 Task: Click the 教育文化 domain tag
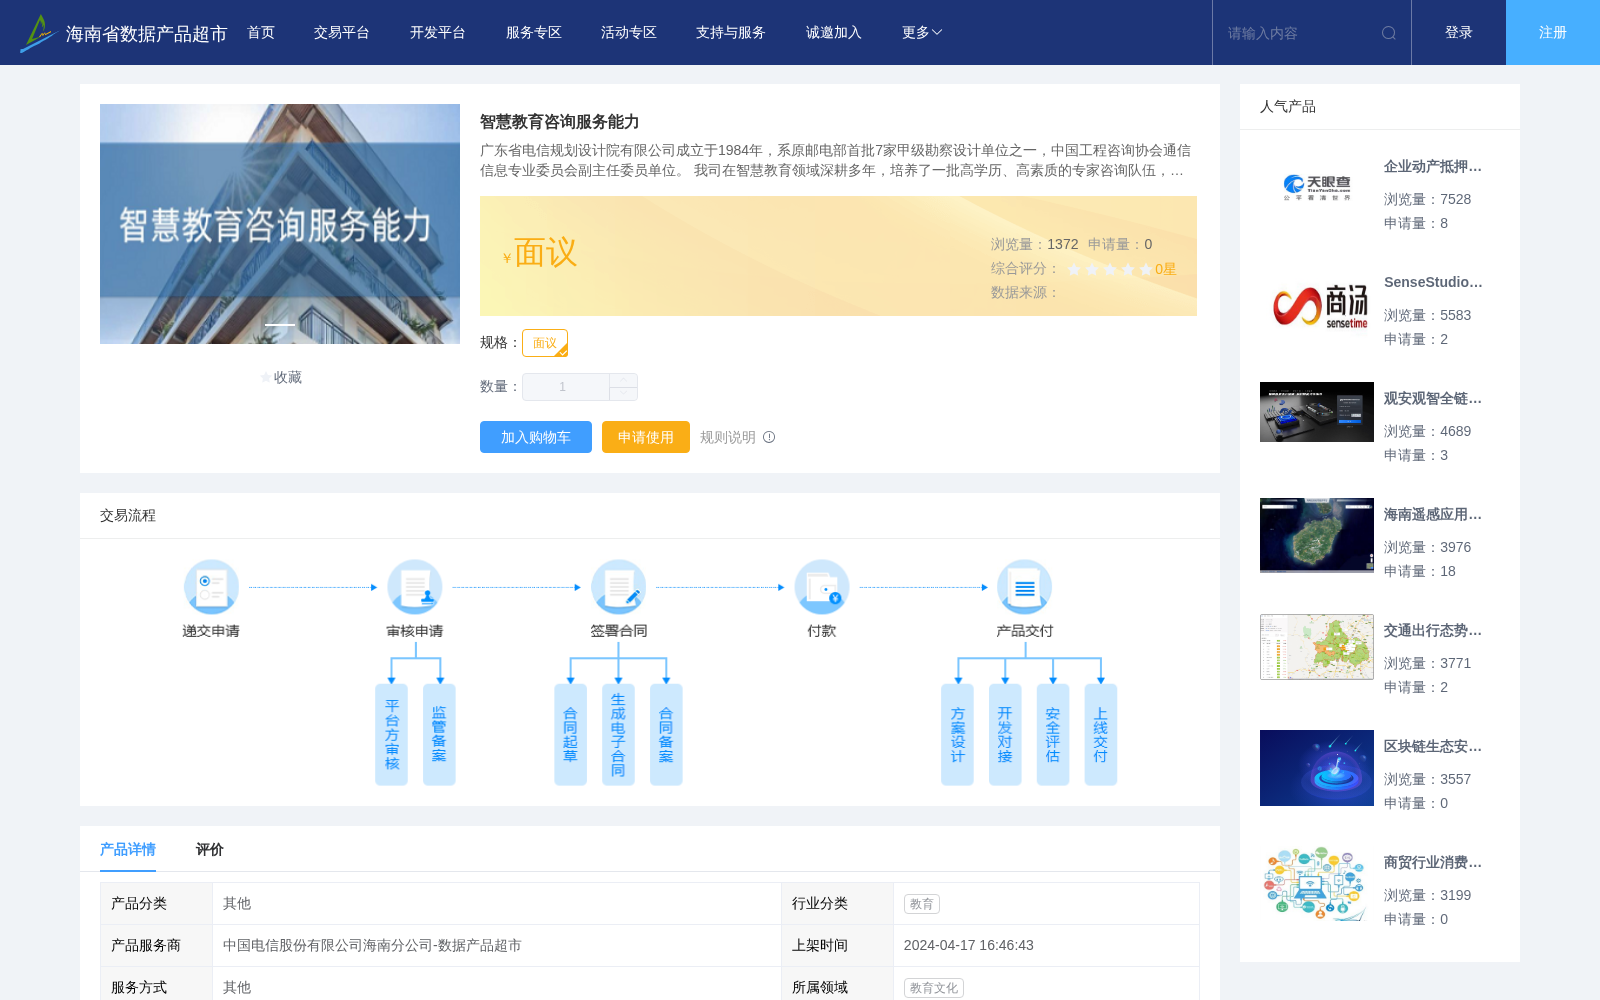934,988
